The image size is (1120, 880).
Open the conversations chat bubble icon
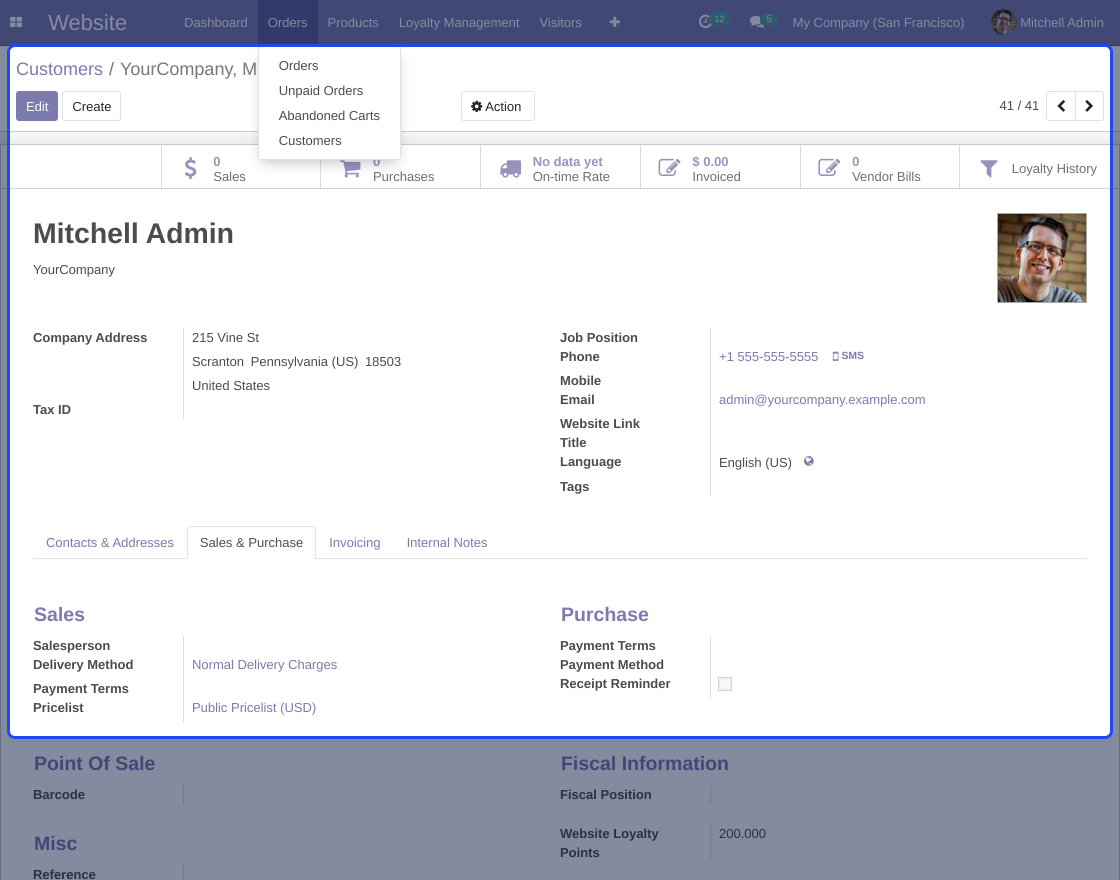tap(756, 22)
